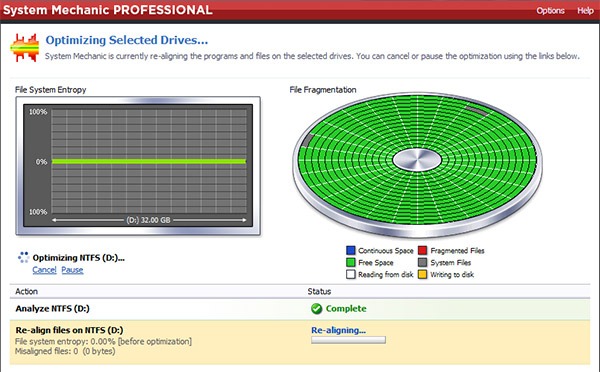Click the System Mechanic waveform logo icon
This screenshot has height=372, width=600.
point(24,48)
